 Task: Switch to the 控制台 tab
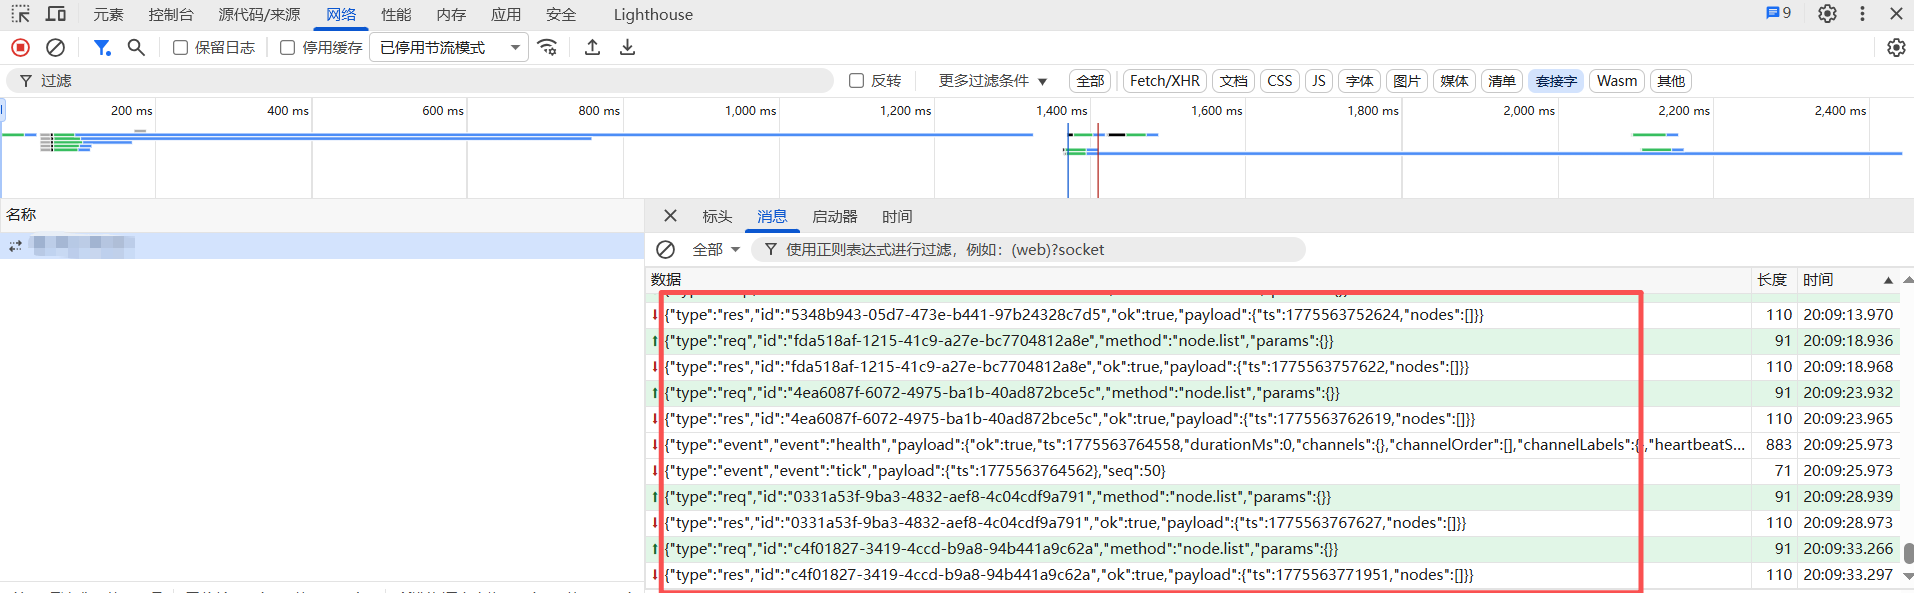[x=171, y=14]
